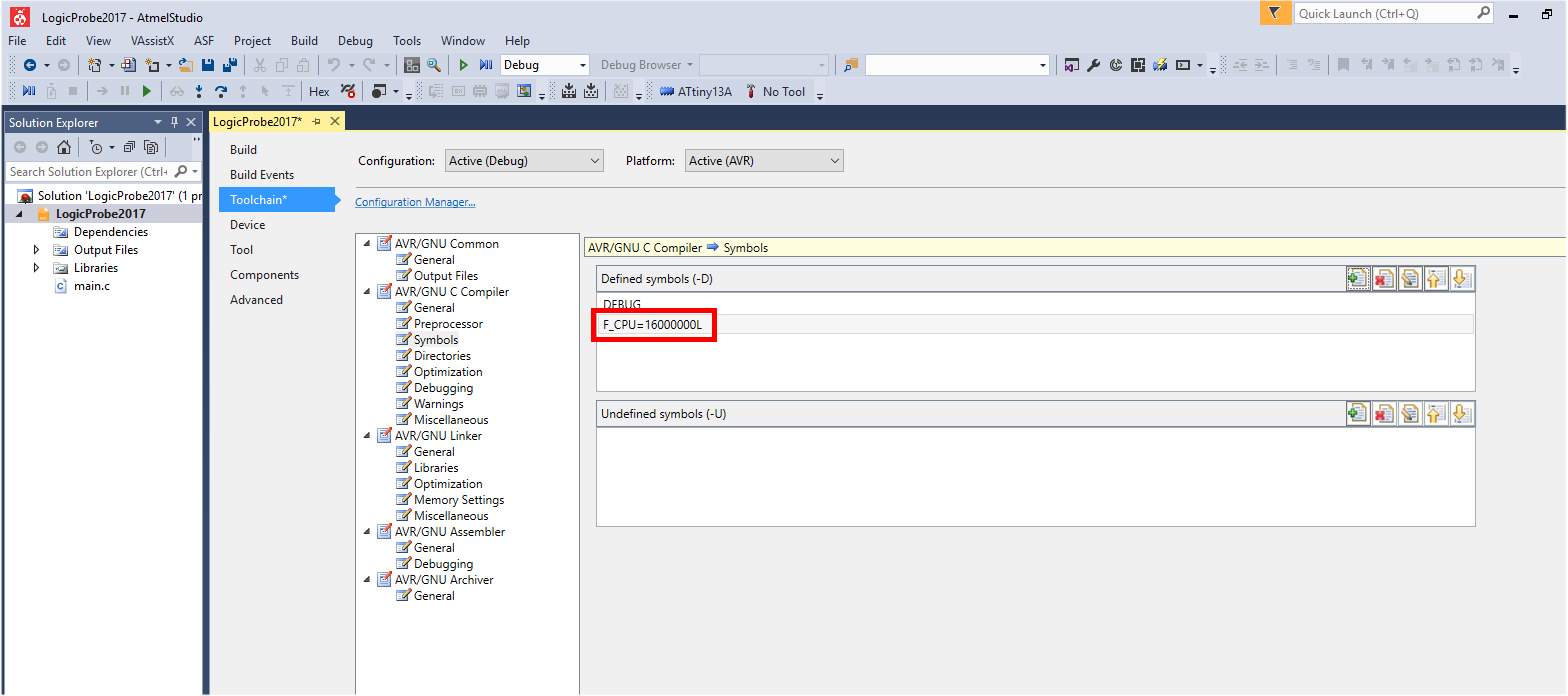This screenshot has height=696, width=1568.
Task: Select Optimization under AVR/GNU C Compiler
Action: [448, 372]
